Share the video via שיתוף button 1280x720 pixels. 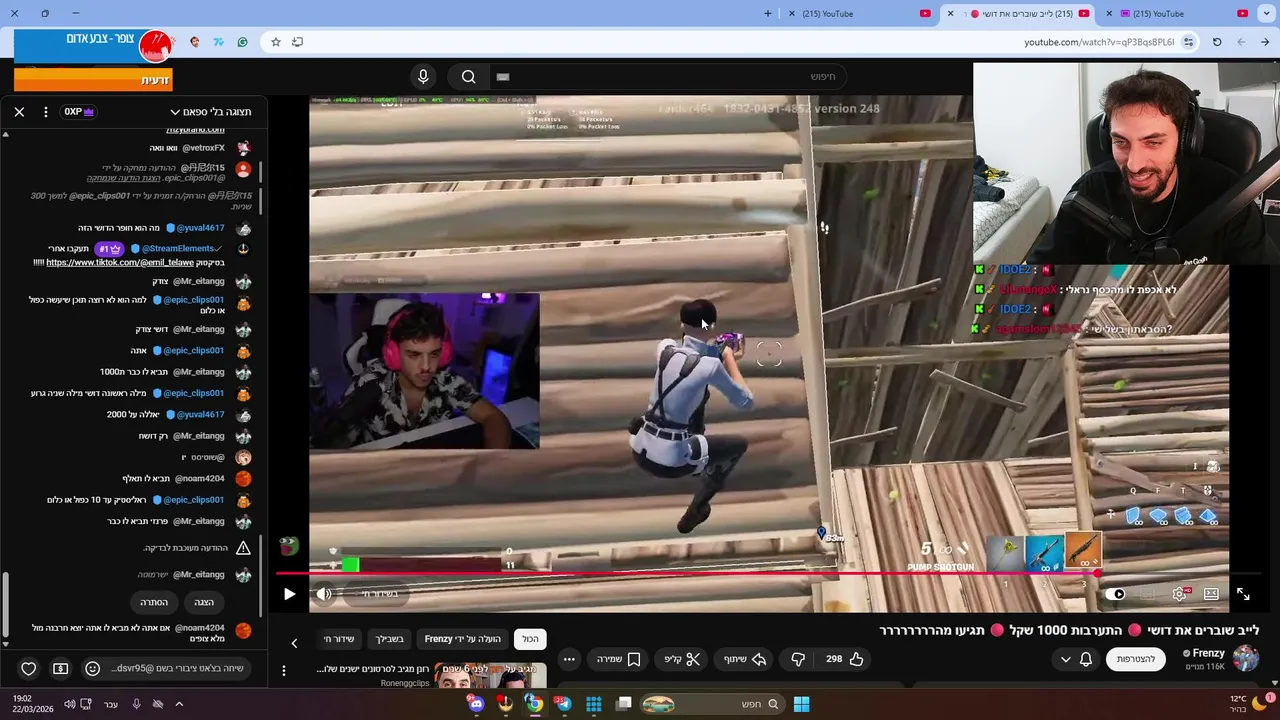[744, 659]
